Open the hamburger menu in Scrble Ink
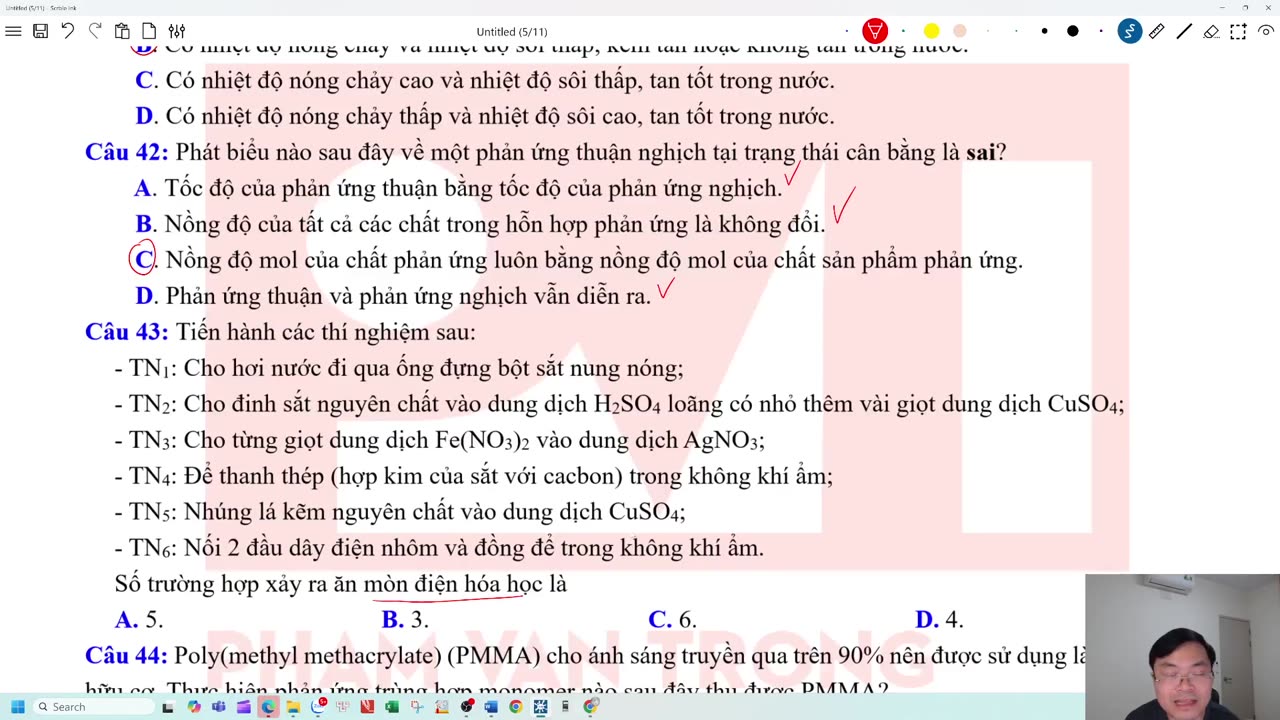The image size is (1280, 720). pos(13,31)
